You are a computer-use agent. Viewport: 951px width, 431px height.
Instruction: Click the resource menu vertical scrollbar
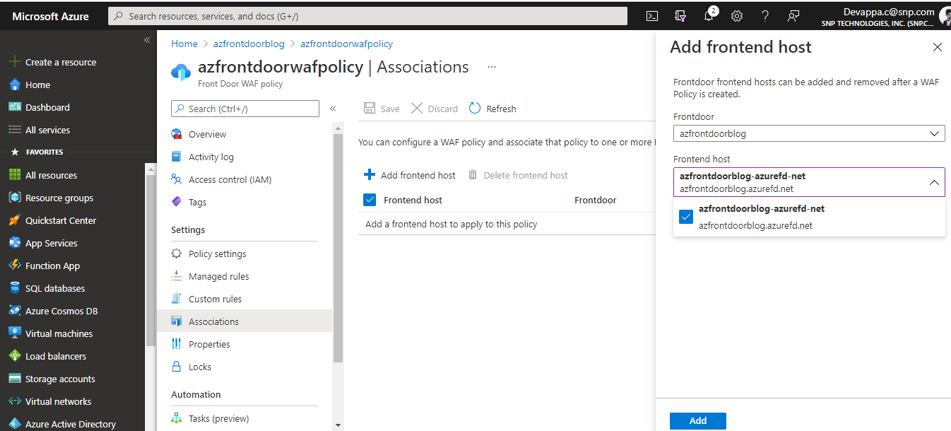click(338, 248)
